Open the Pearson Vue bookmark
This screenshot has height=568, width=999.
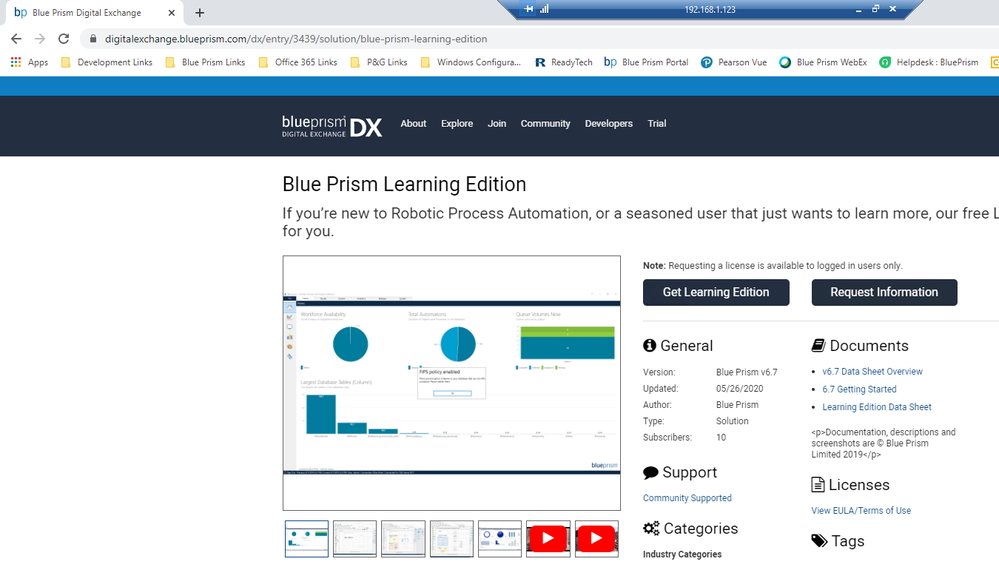734,62
